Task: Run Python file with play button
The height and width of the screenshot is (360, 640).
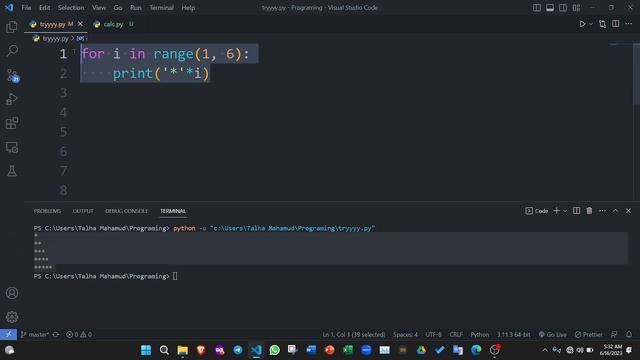Action: pos(582,24)
